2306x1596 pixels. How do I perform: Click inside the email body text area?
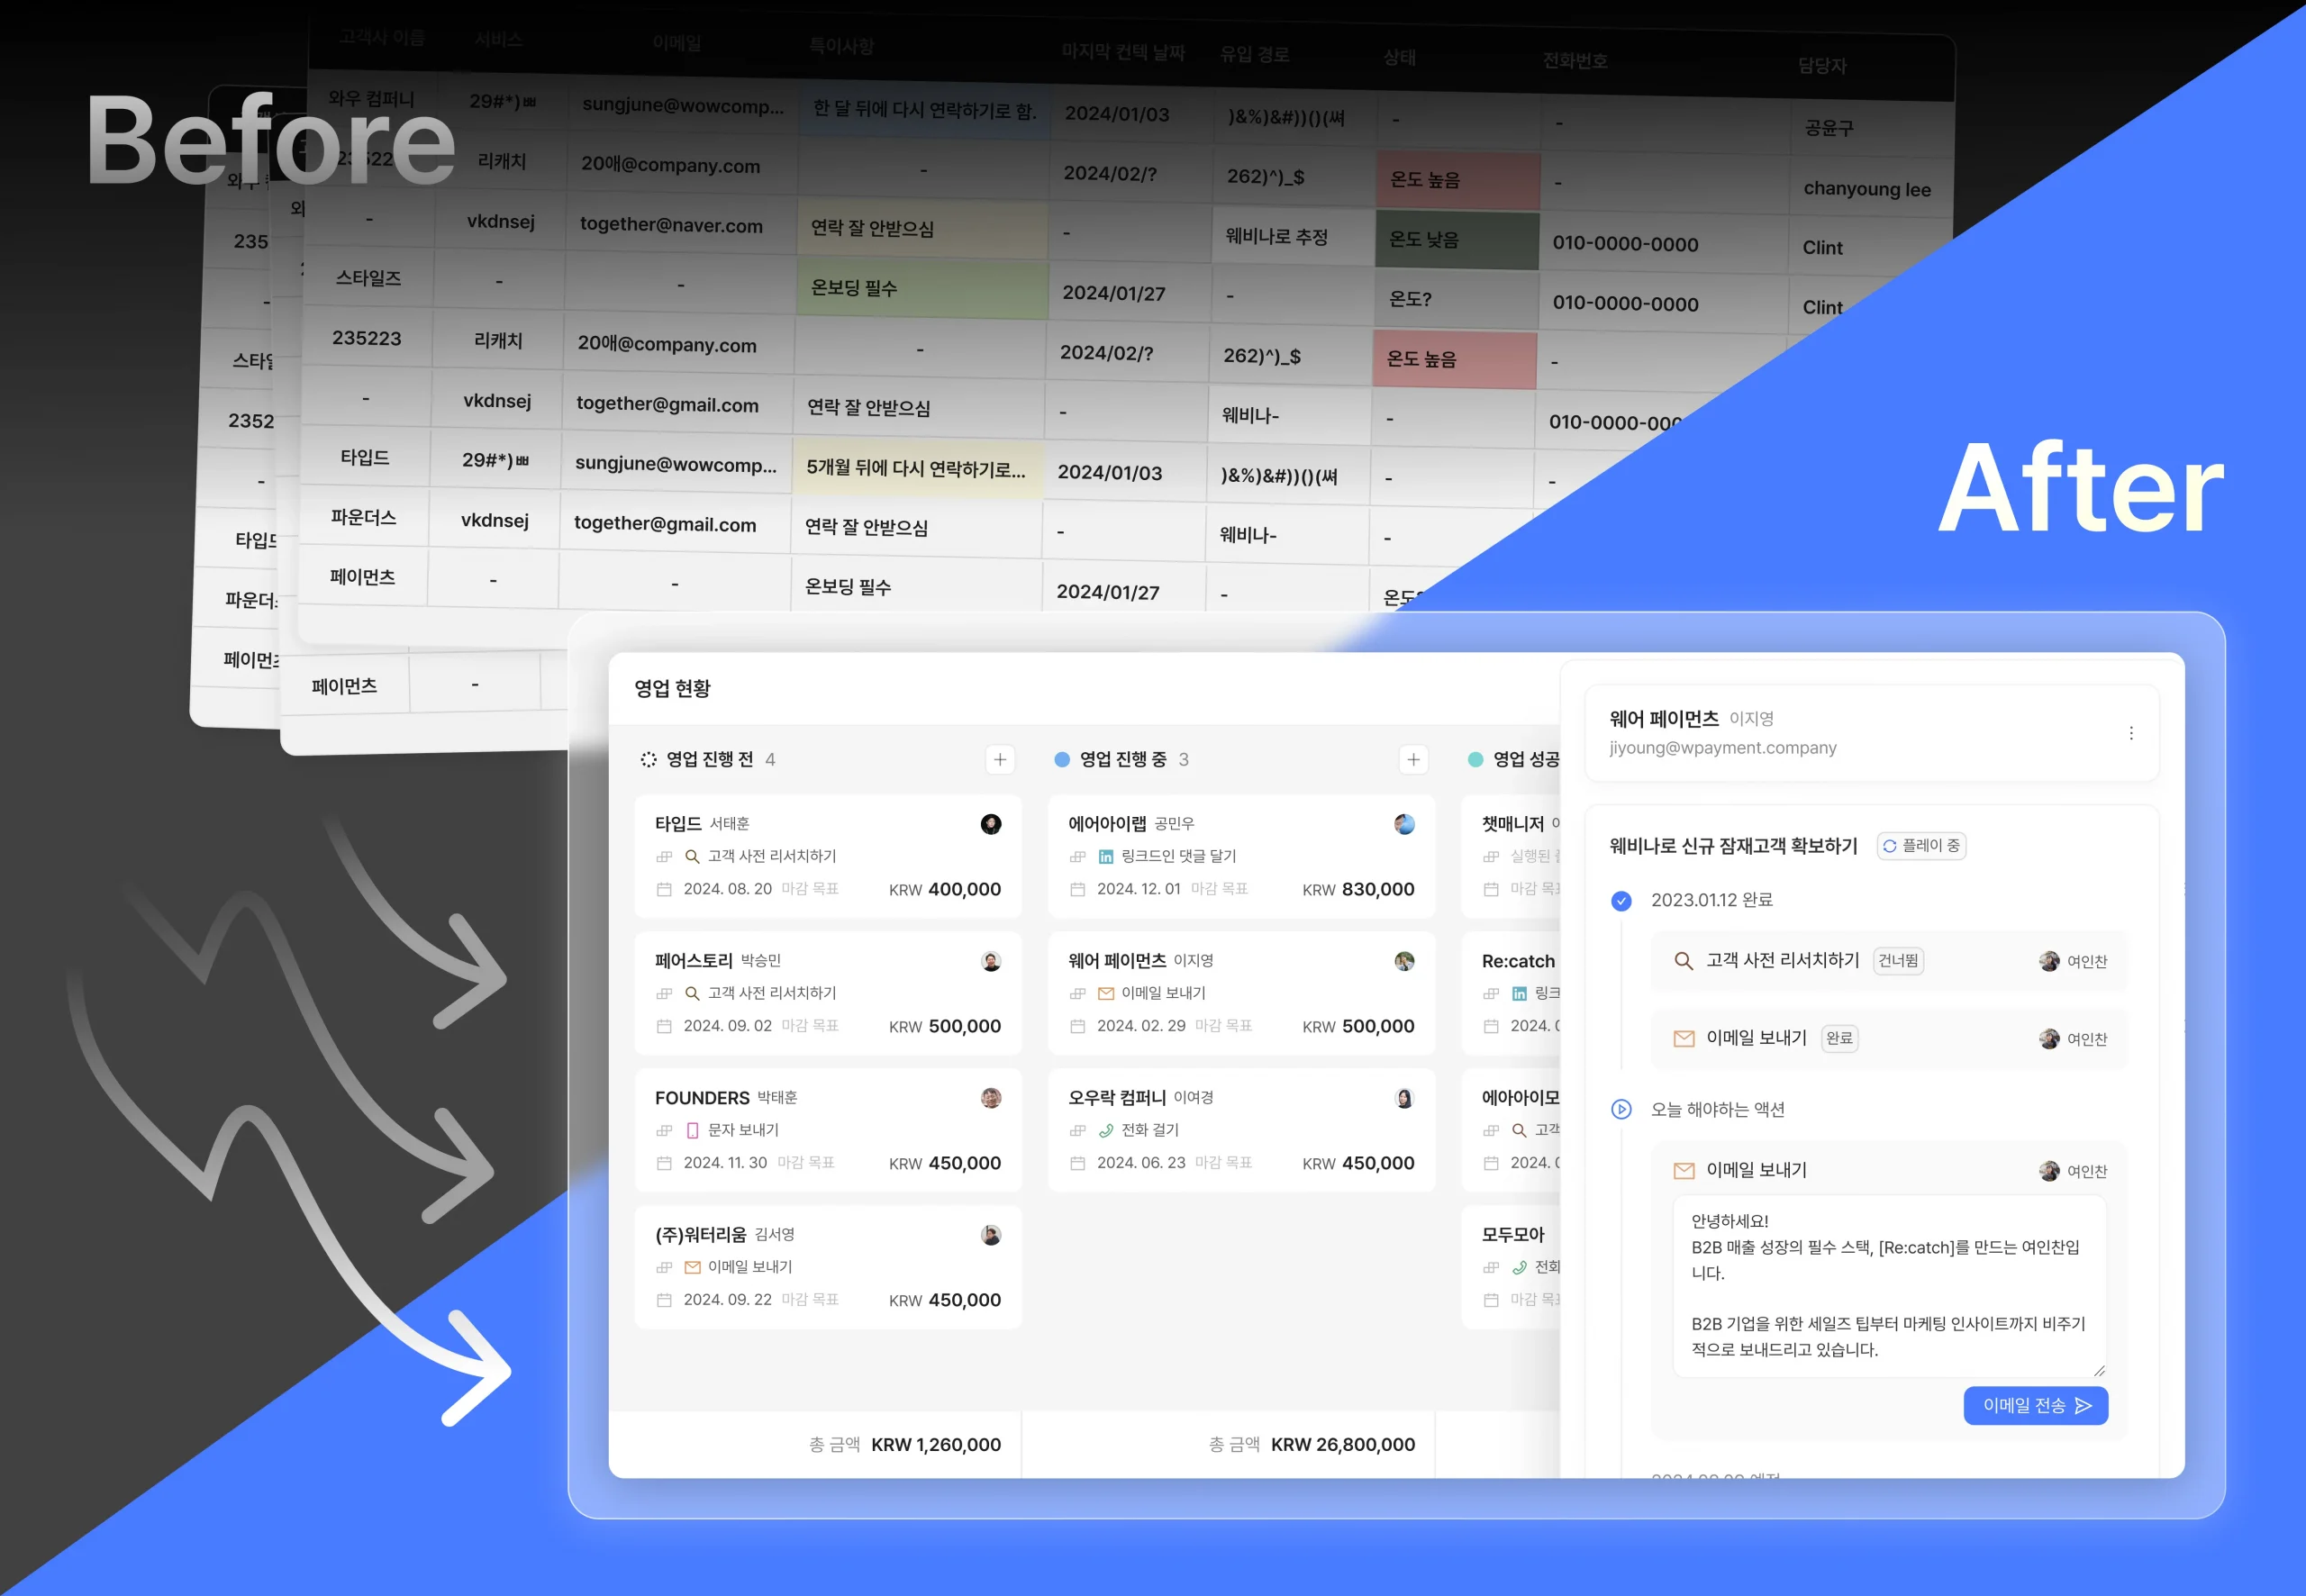[x=1889, y=1286]
